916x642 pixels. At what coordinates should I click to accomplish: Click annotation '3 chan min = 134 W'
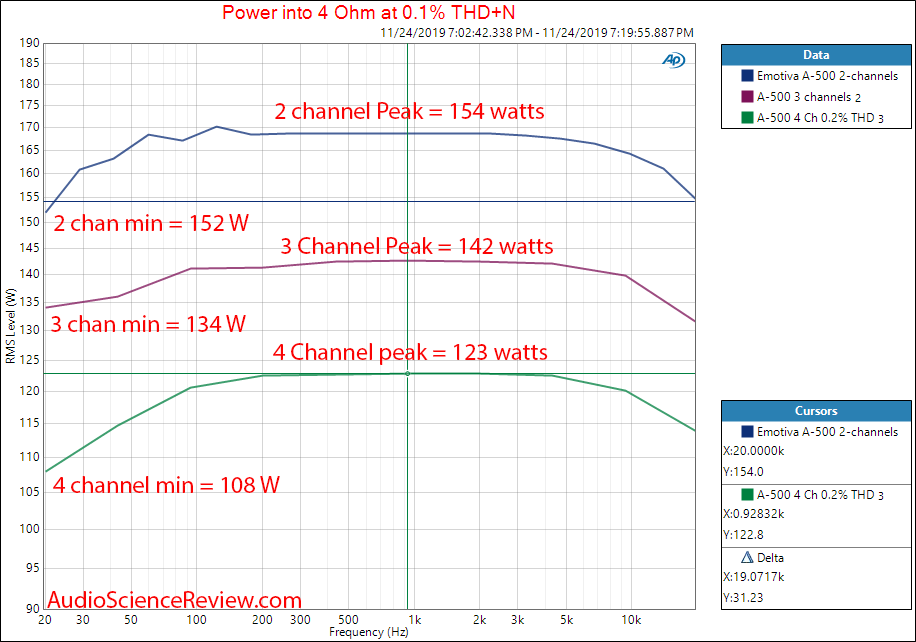(x=148, y=324)
